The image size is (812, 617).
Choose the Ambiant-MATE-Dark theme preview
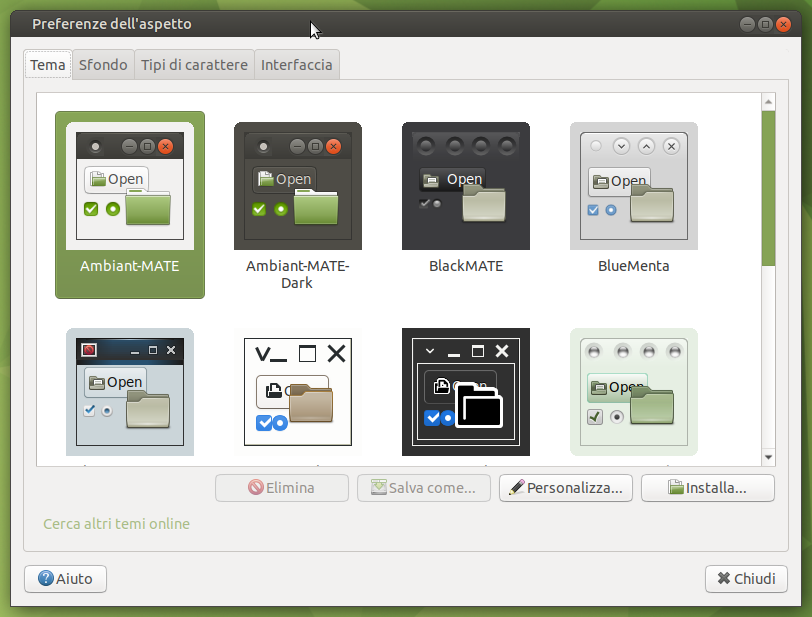pos(297,204)
